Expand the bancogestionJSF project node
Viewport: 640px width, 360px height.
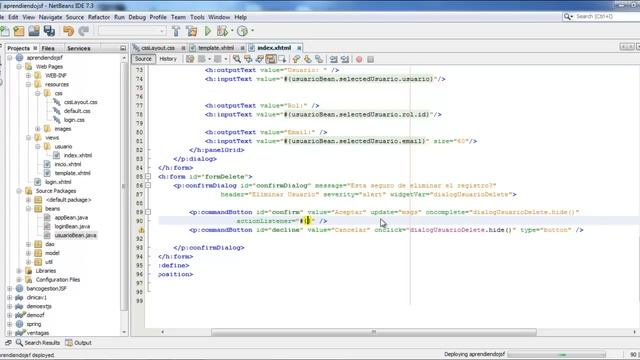point(9,289)
